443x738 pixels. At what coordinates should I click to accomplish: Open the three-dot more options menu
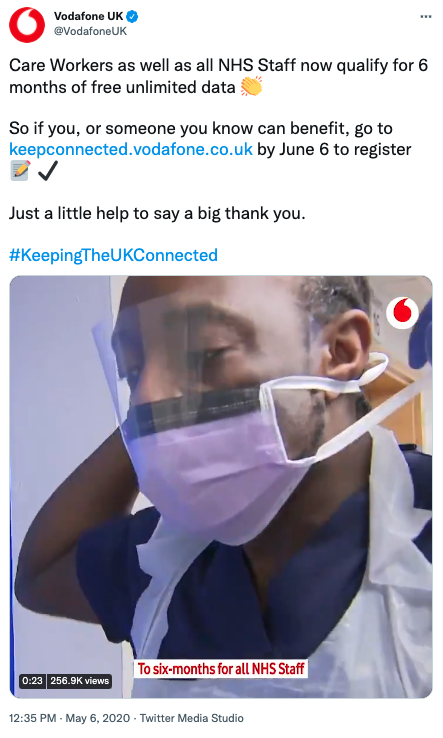tap(426, 16)
